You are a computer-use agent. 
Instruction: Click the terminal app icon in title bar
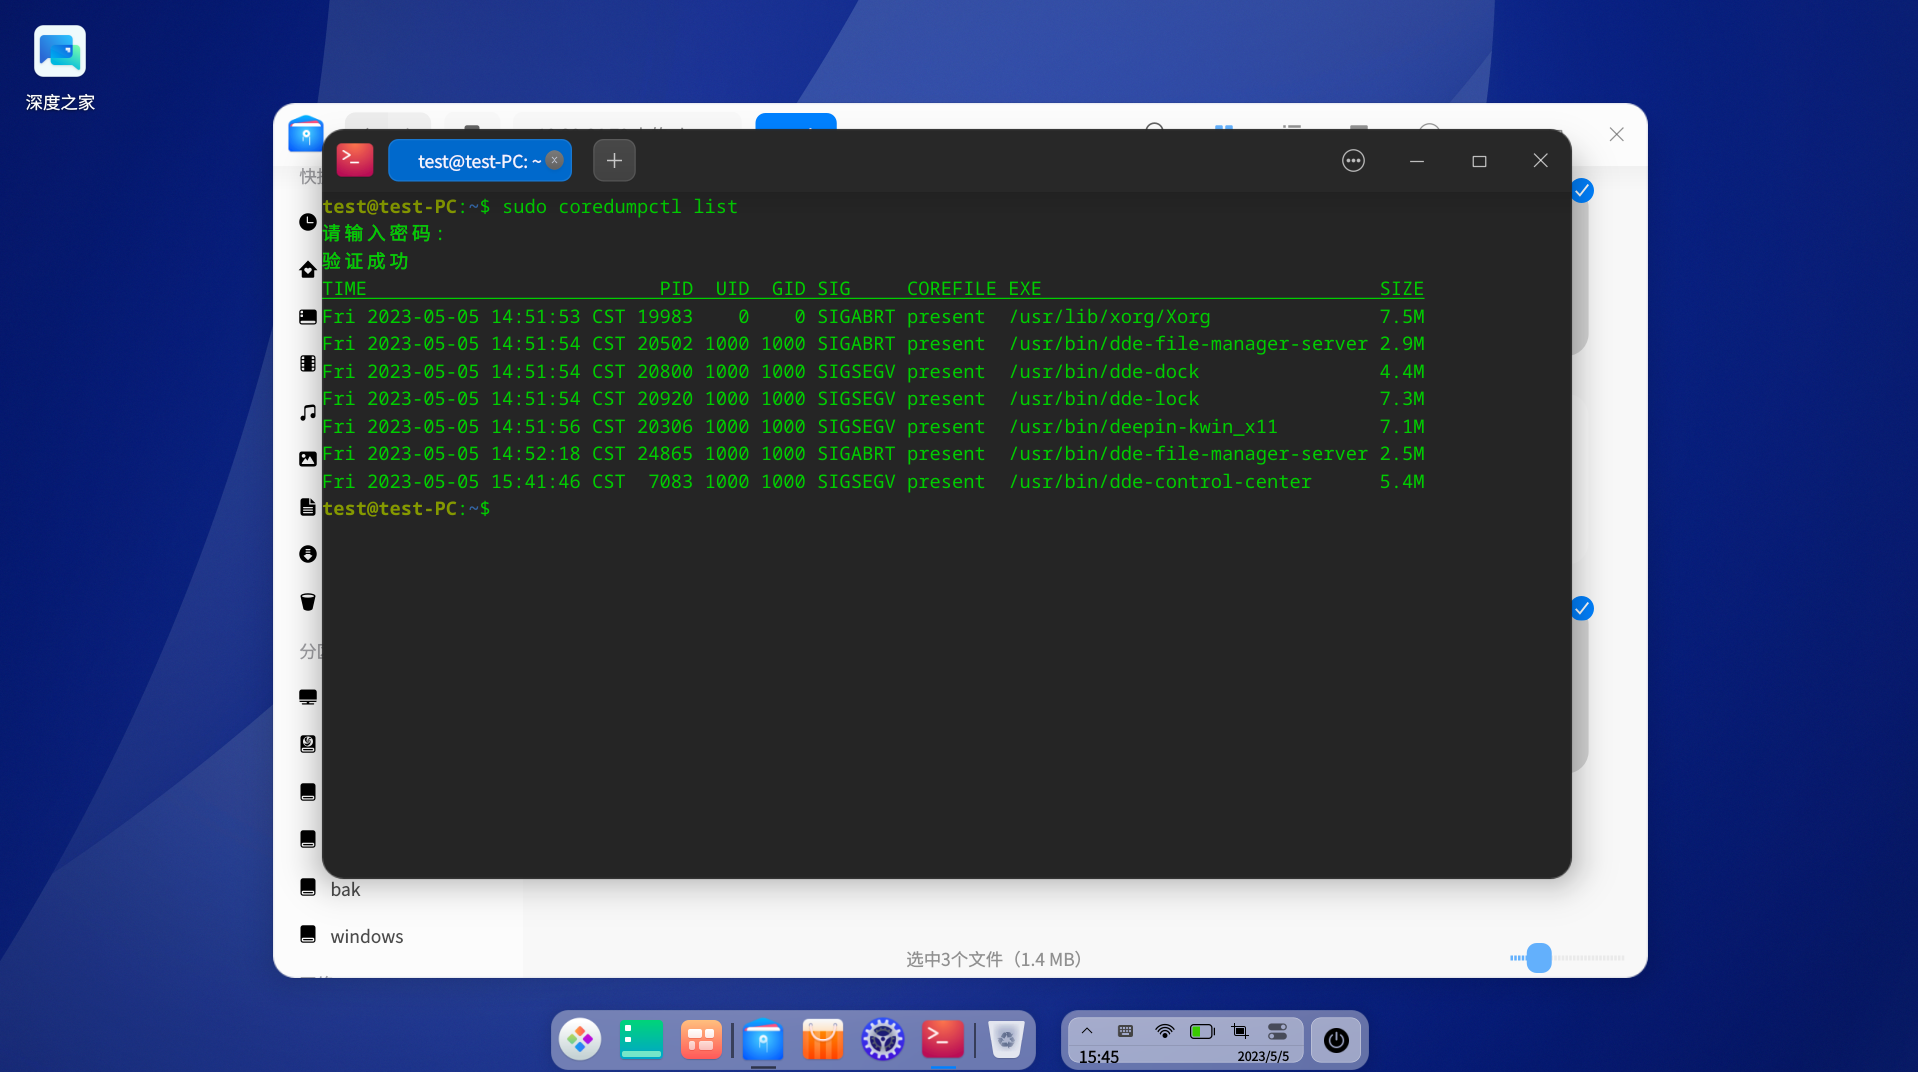(355, 160)
